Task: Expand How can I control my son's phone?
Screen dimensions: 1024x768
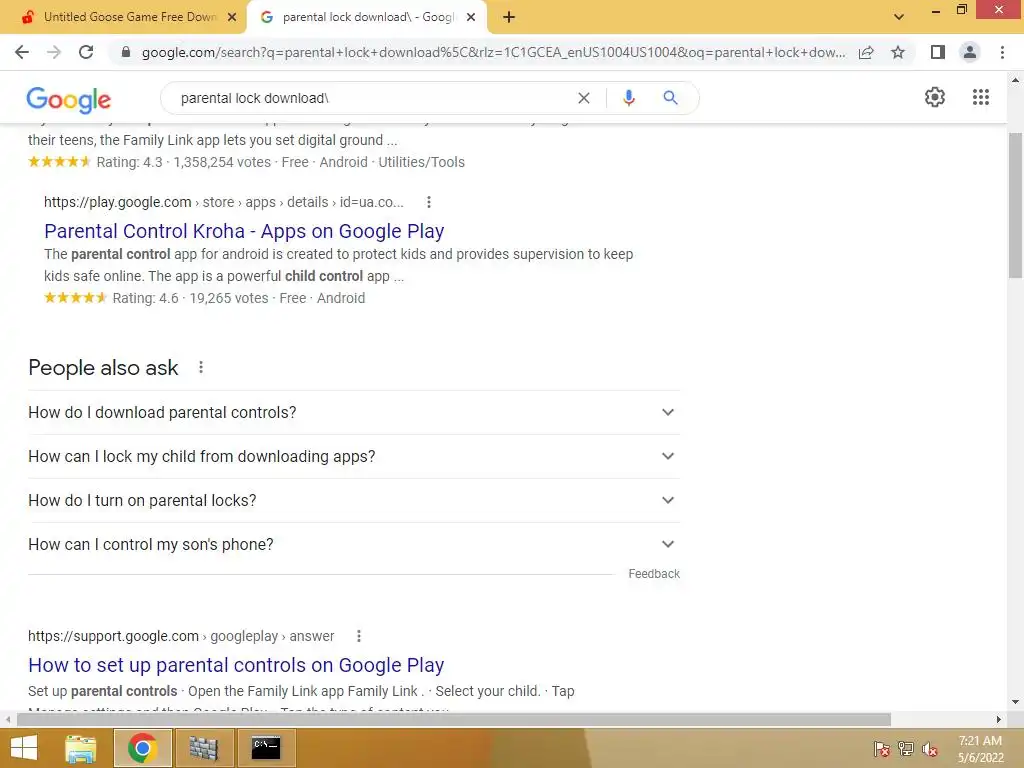Action: (x=354, y=544)
